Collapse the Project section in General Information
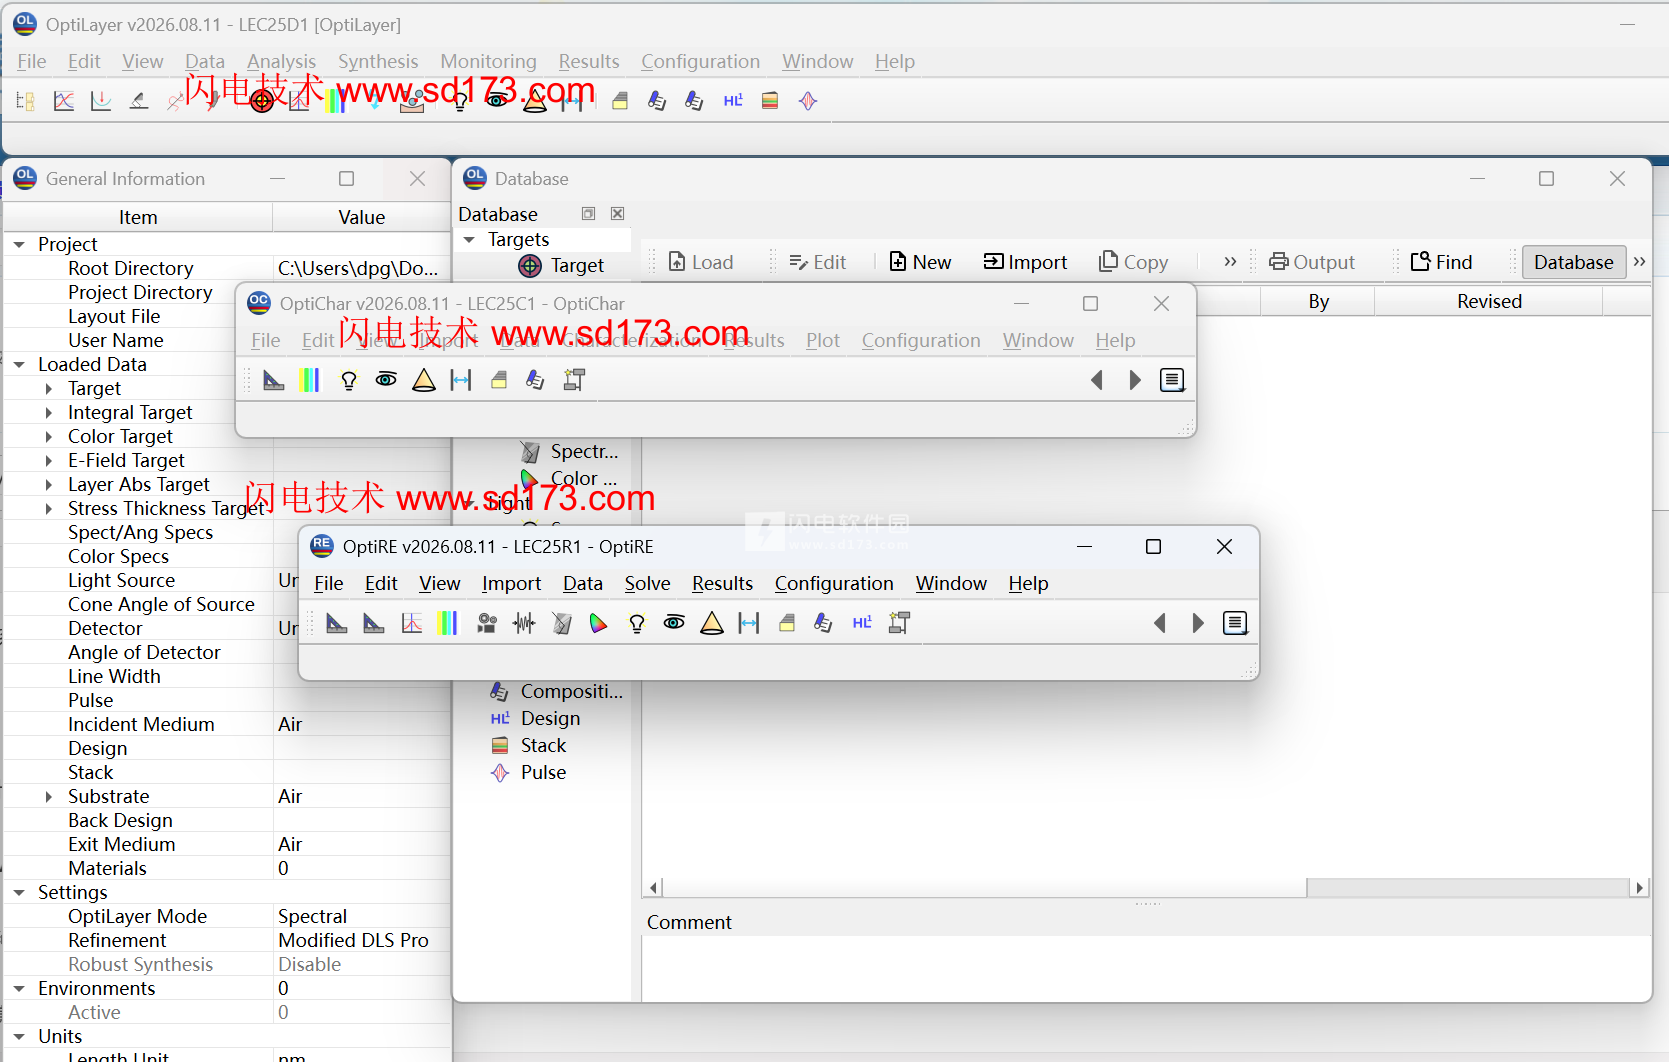 click(x=19, y=245)
